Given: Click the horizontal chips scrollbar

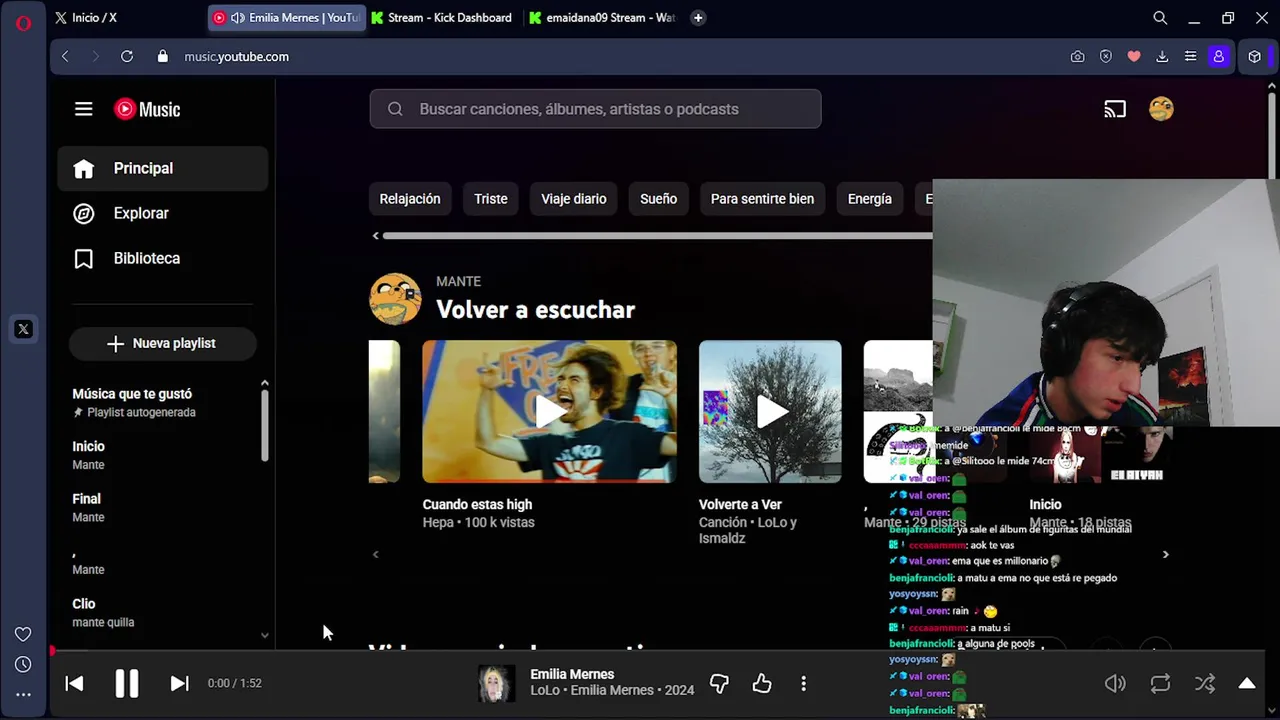Looking at the screenshot, I should (x=657, y=236).
